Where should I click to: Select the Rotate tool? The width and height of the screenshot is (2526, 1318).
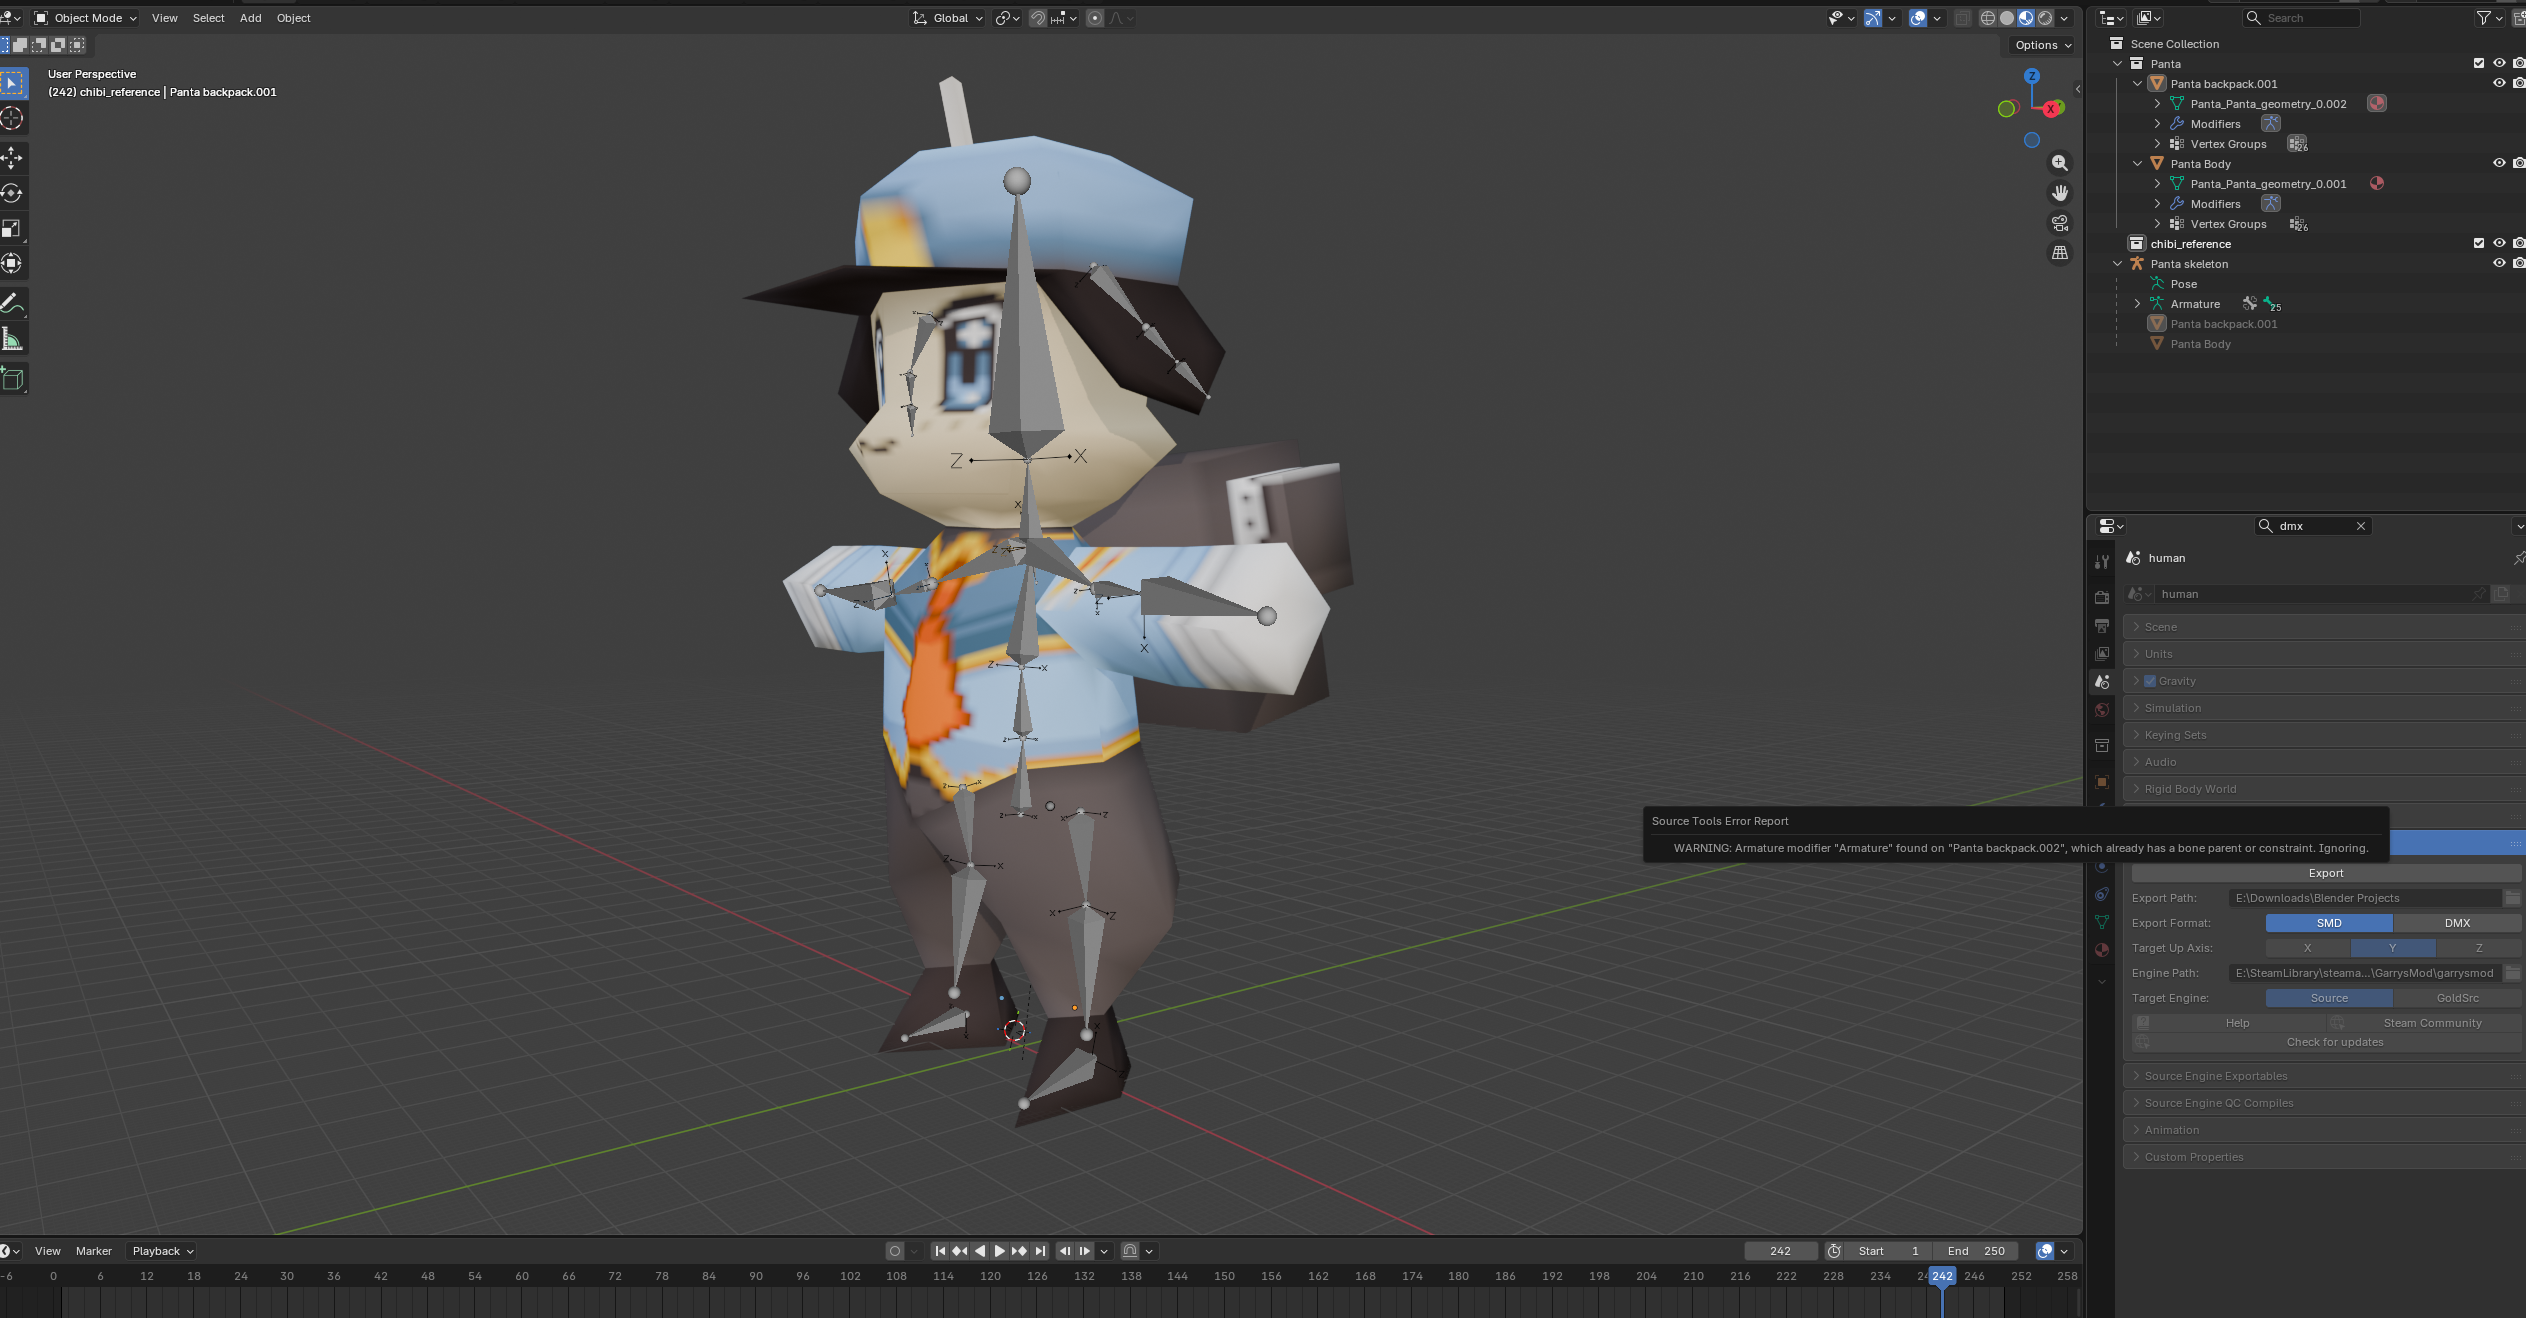(12, 193)
